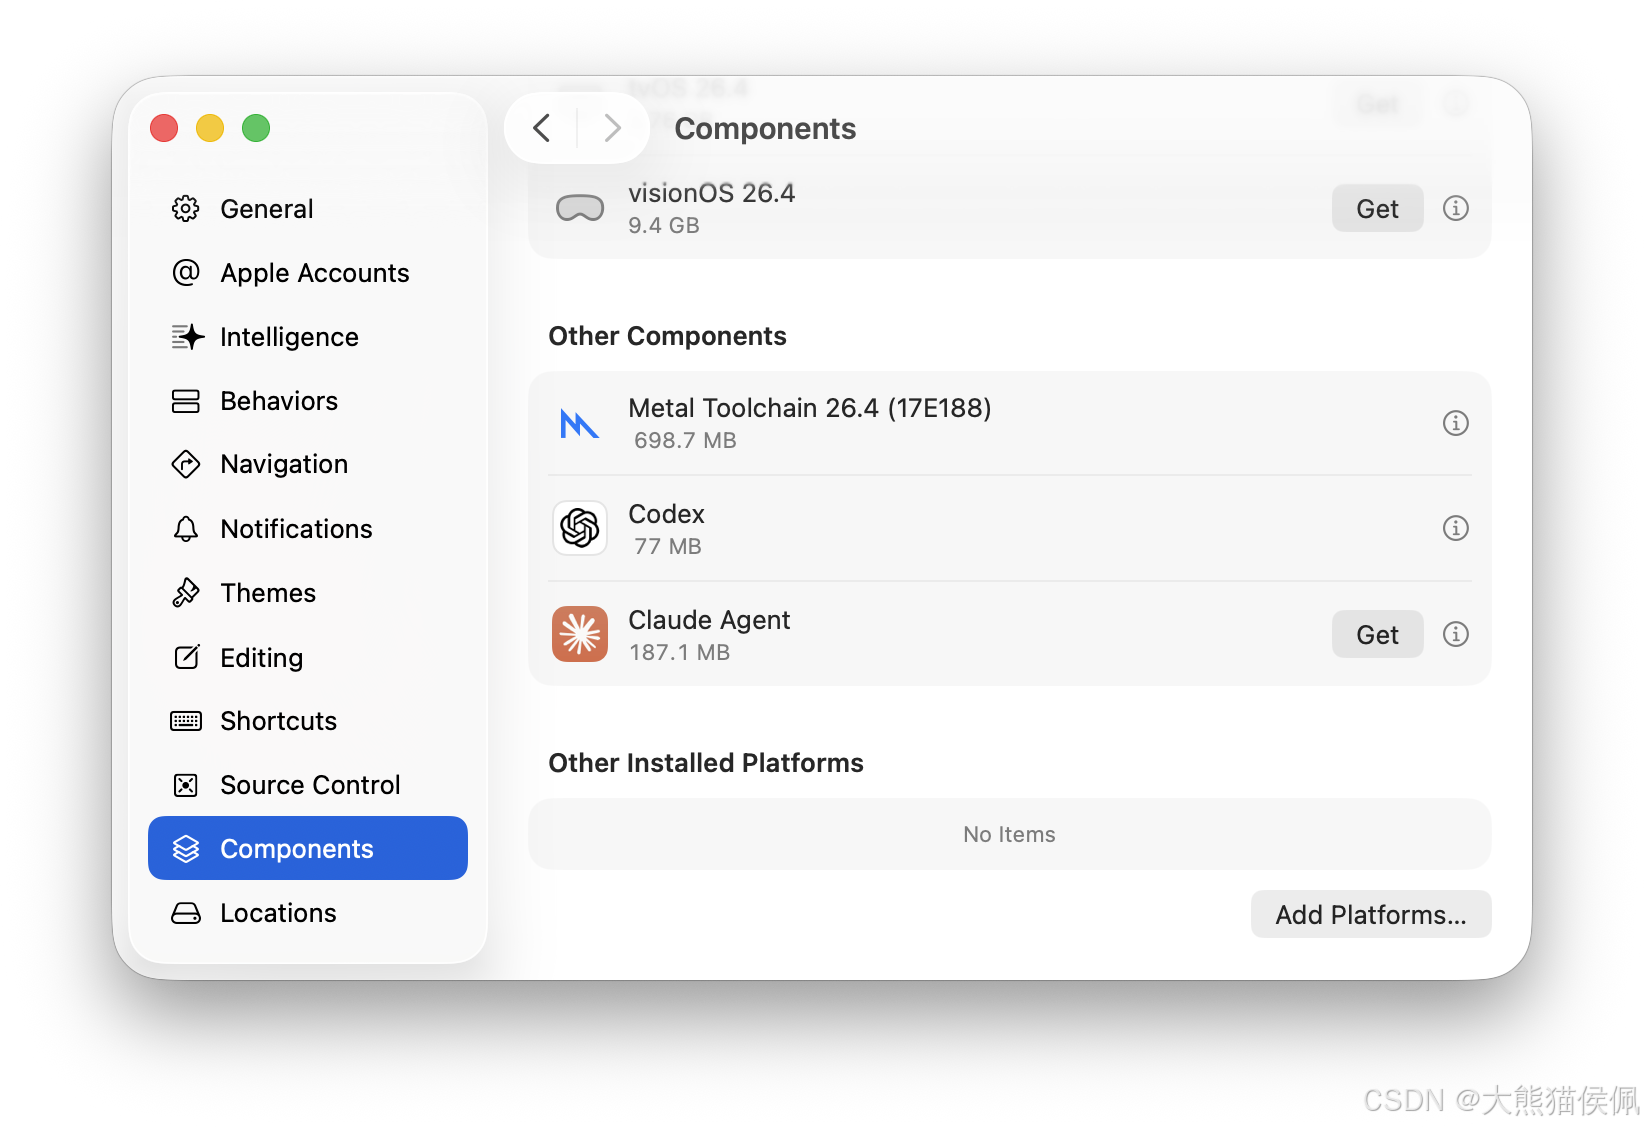Click the visionOS headset icon
This screenshot has height=1128, width=1644.
[580, 208]
